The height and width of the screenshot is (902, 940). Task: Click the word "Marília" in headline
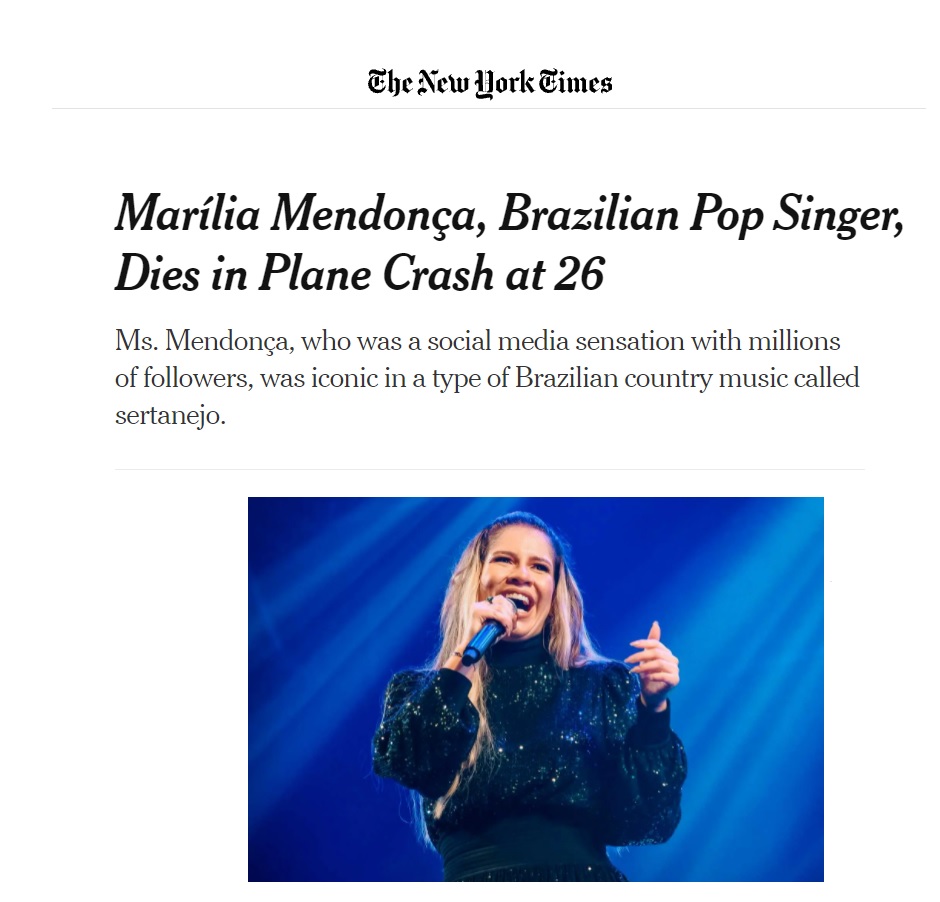(x=187, y=214)
